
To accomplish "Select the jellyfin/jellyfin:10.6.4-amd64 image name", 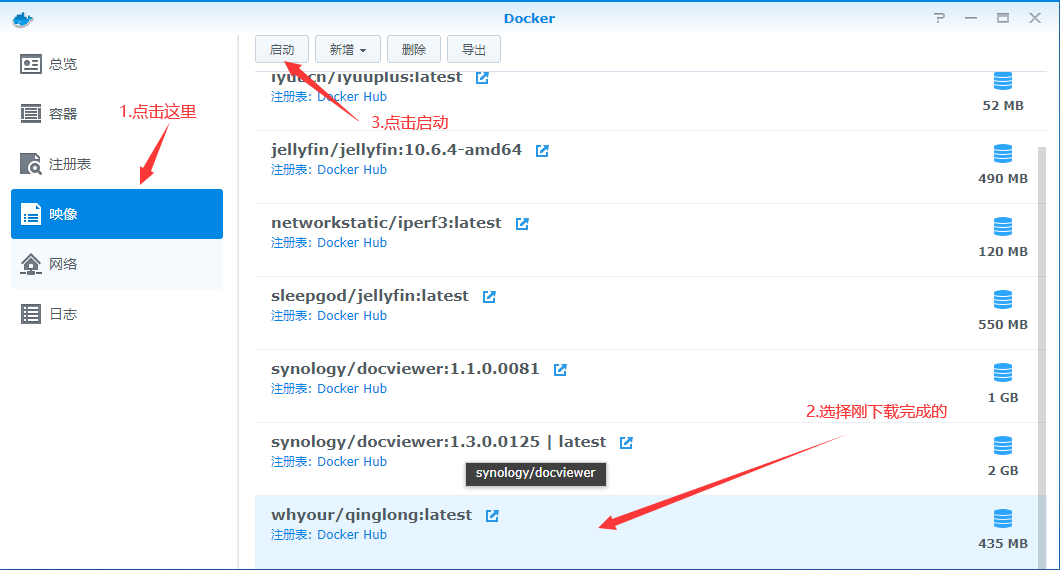I will (x=396, y=149).
